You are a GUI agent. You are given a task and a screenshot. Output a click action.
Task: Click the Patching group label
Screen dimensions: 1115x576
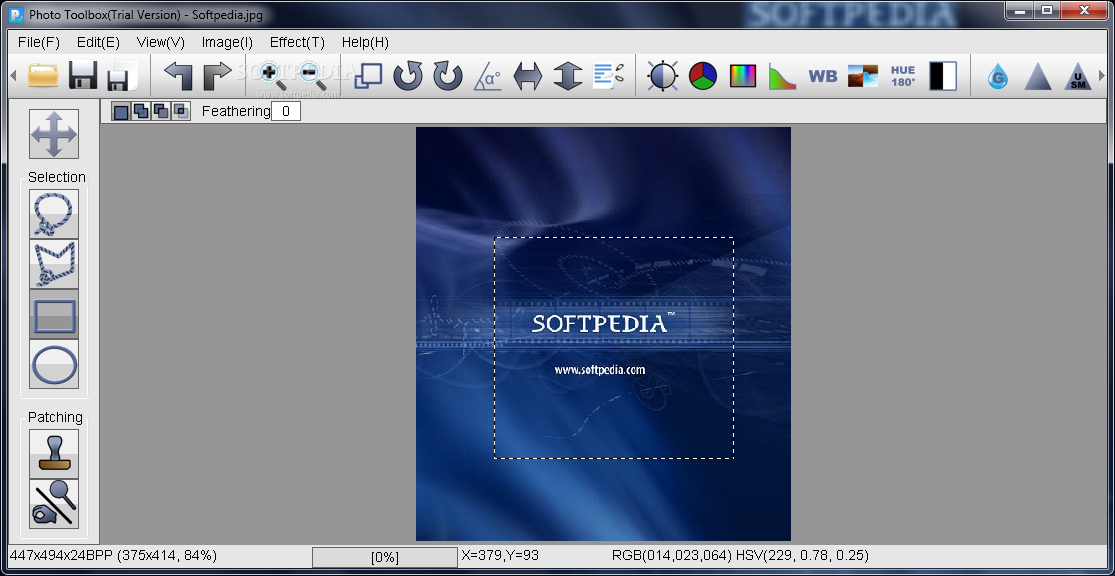pos(55,417)
